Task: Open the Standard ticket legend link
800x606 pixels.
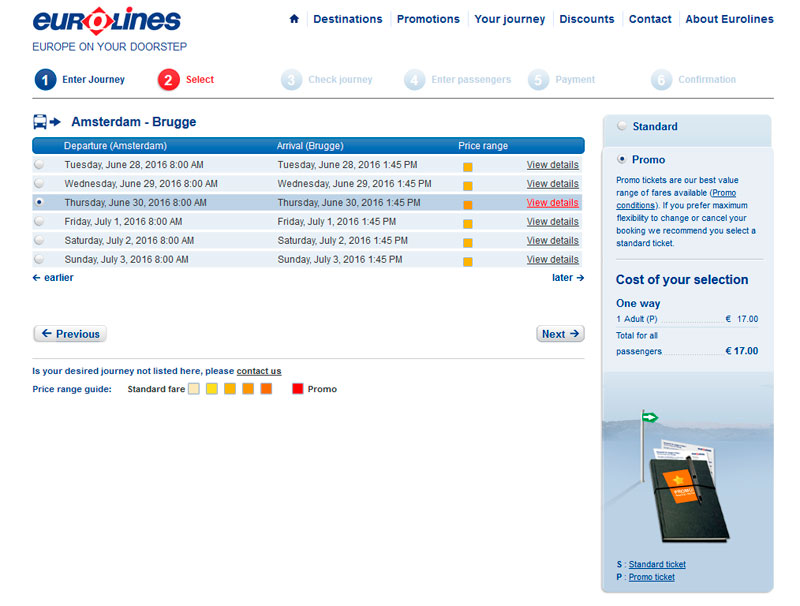Action: pos(657,564)
